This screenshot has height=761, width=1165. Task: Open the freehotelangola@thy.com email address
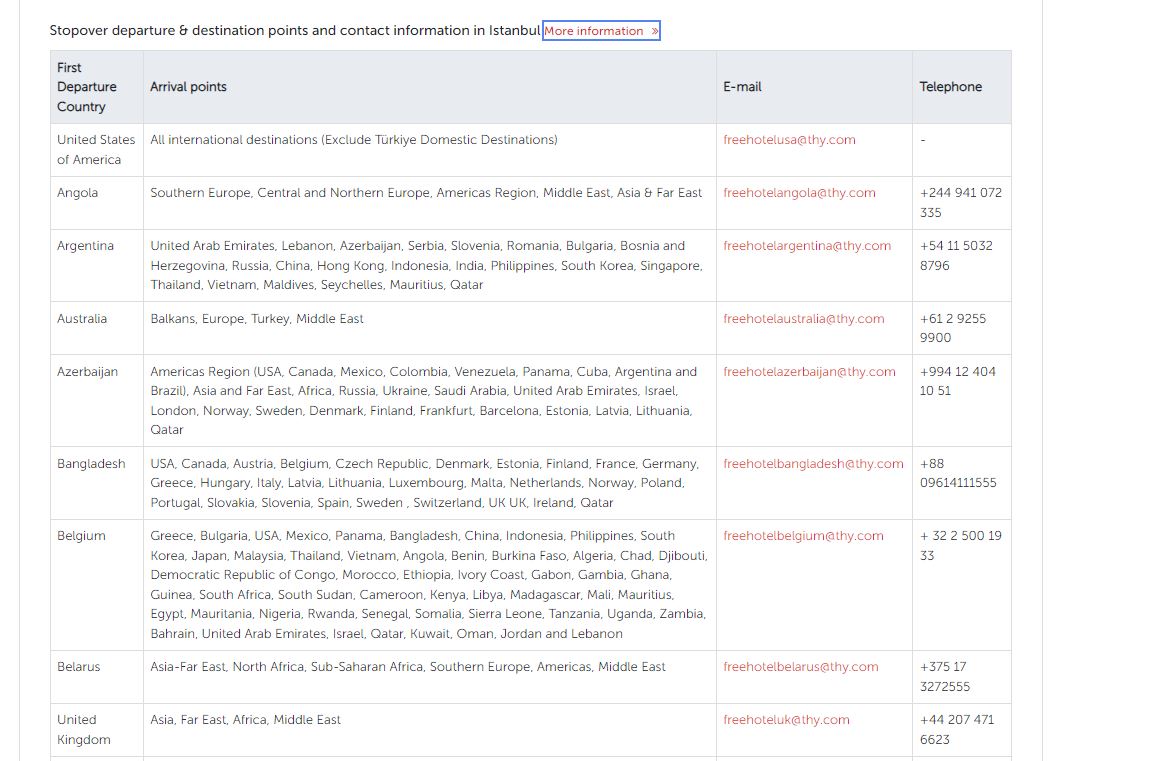tap(799, 193)
